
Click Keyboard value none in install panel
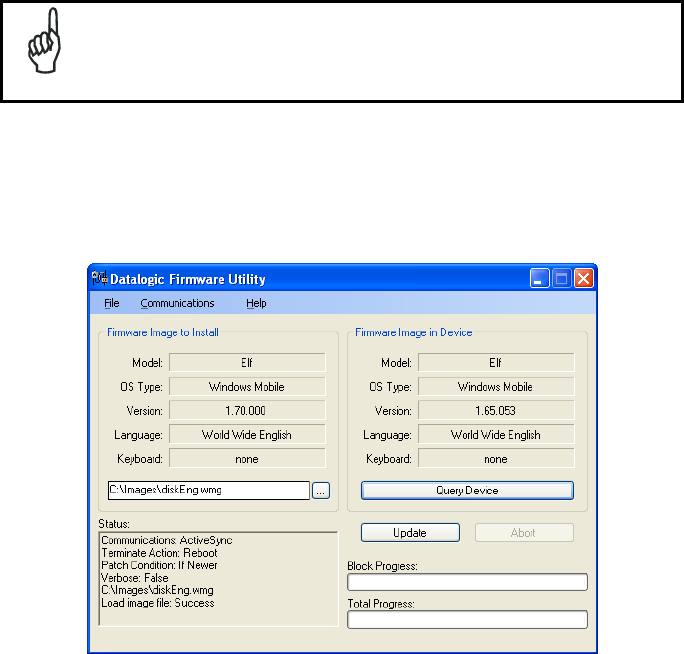click(x=247, y=459)
